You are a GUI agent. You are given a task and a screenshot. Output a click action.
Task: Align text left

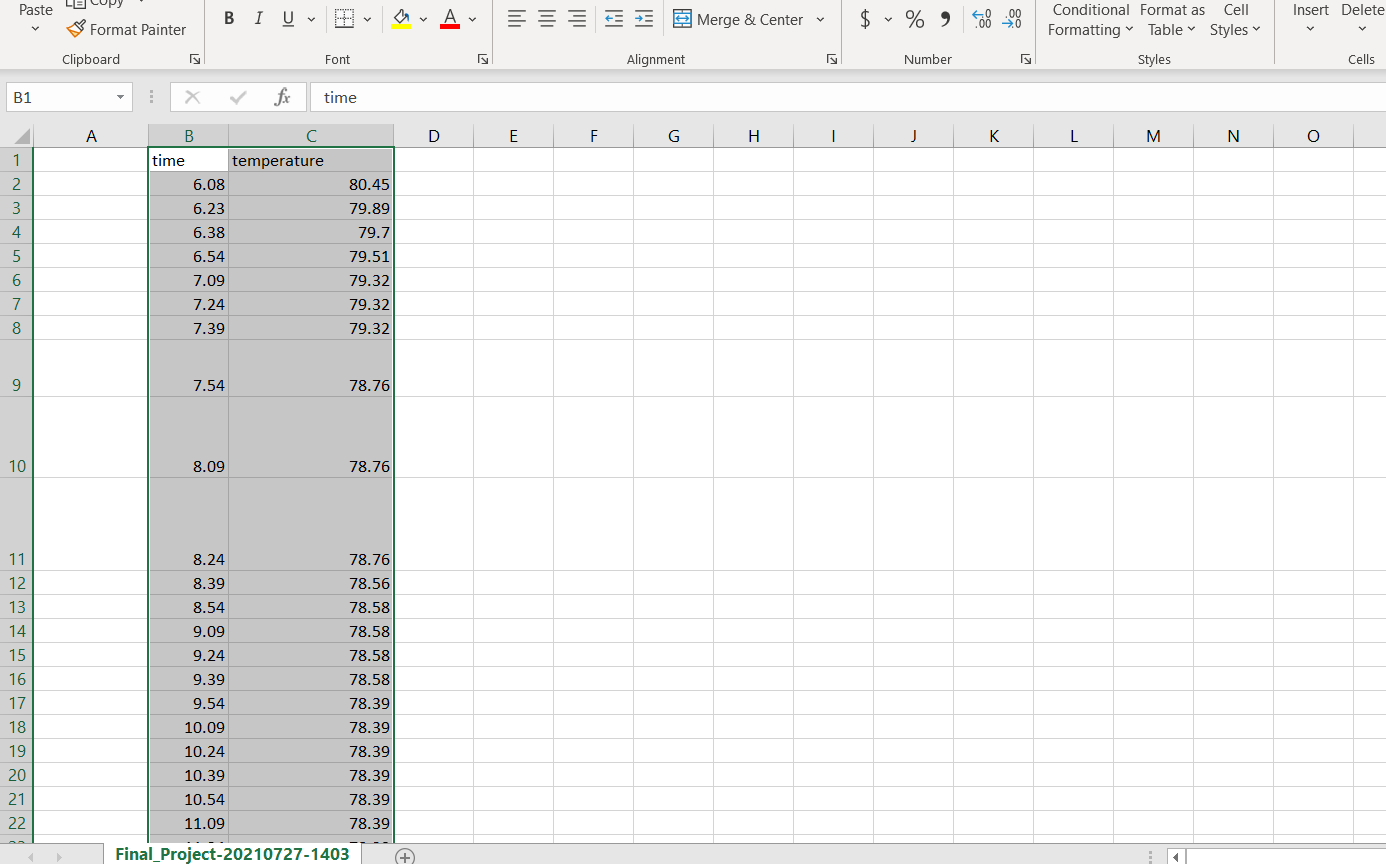(516, 19)
